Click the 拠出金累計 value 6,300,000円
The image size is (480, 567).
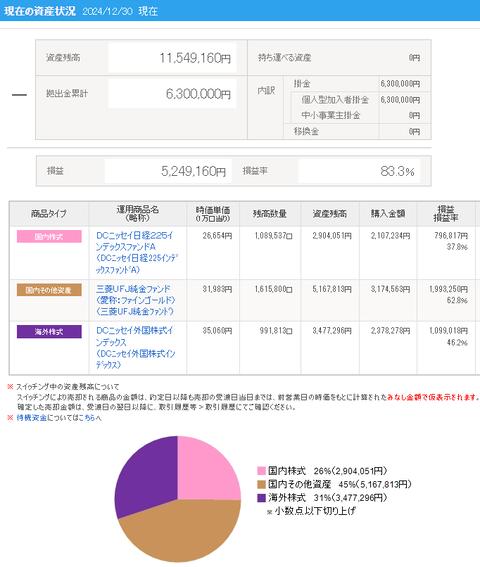pos(198,94)
